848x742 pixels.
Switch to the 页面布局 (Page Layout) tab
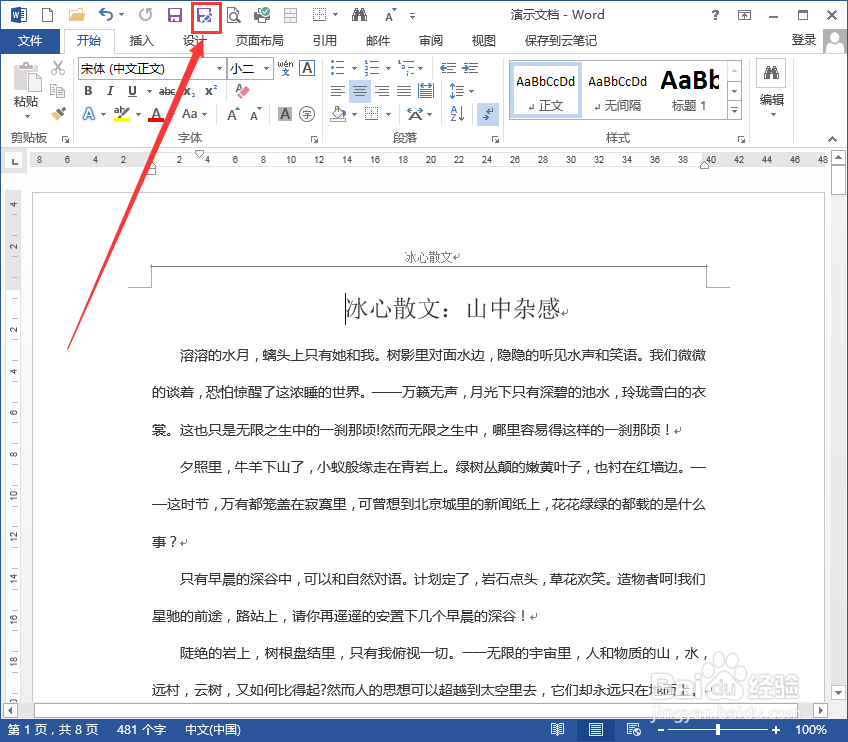point(260,41)
